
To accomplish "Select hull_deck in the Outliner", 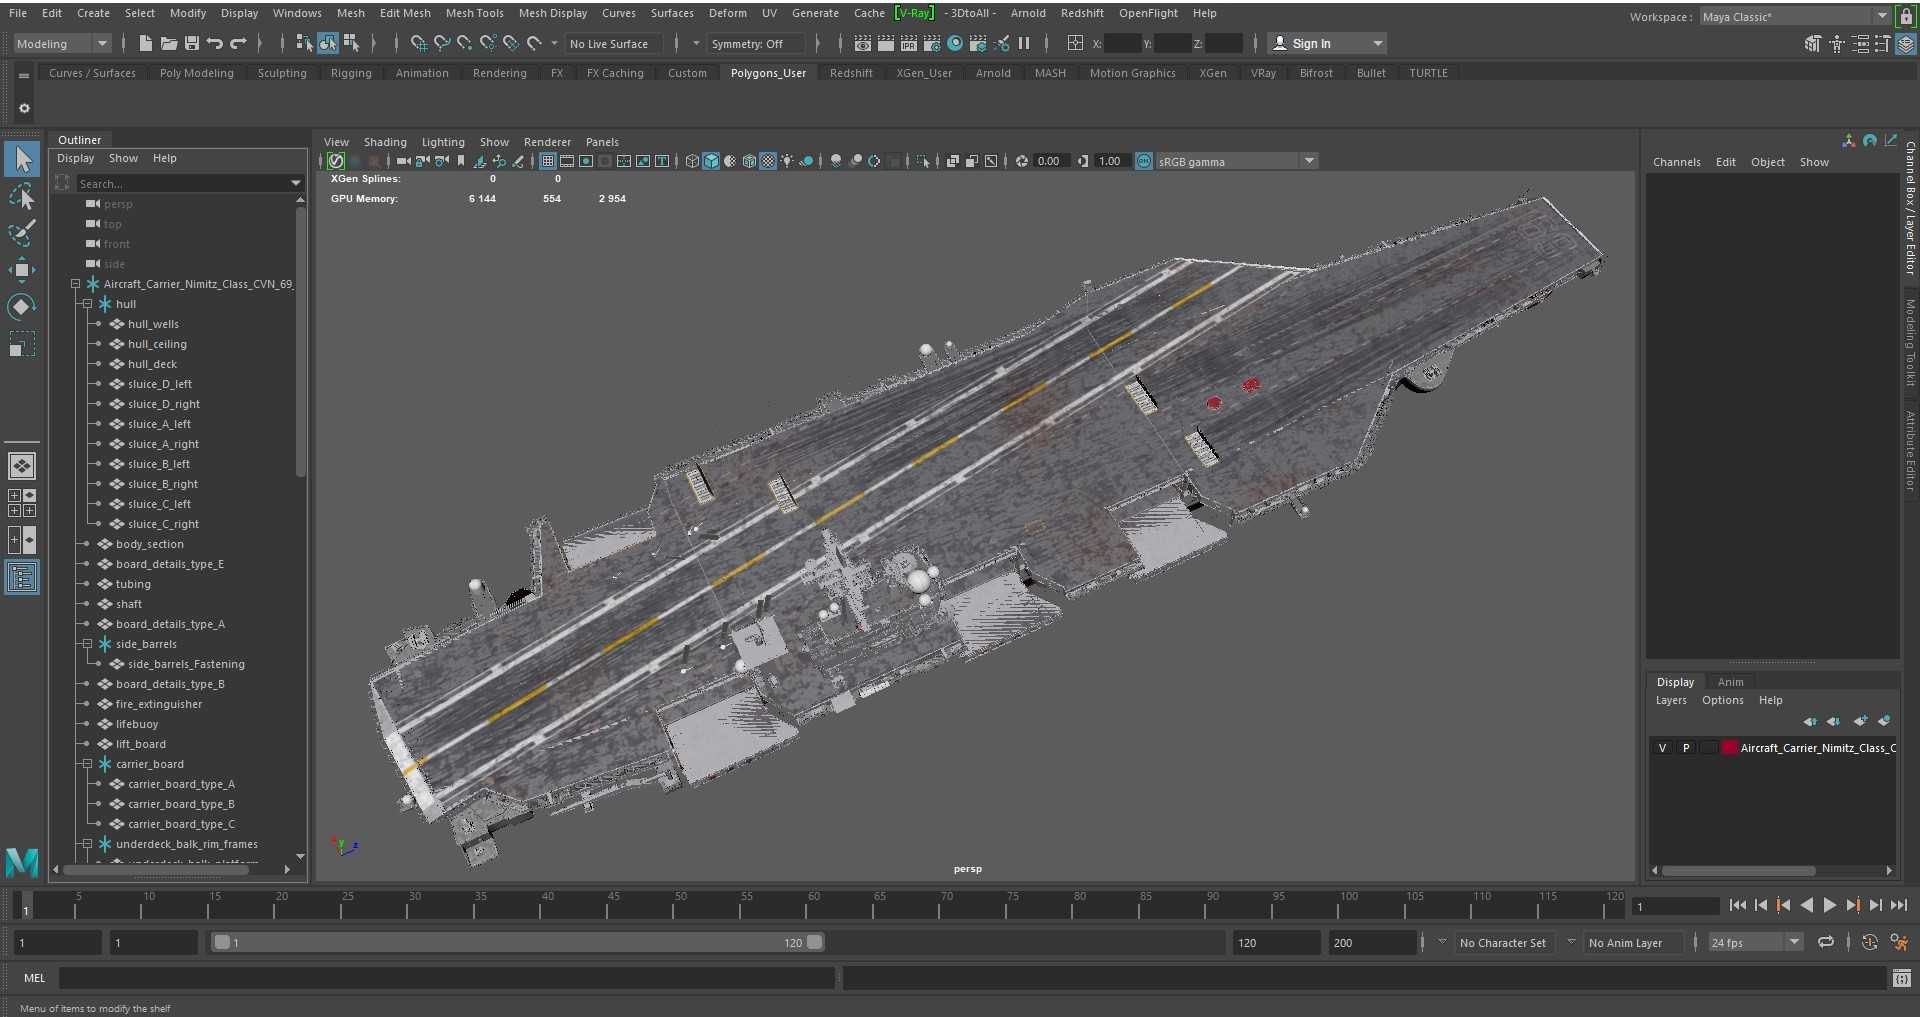I will pyautogui.click(x=152, y=364).
